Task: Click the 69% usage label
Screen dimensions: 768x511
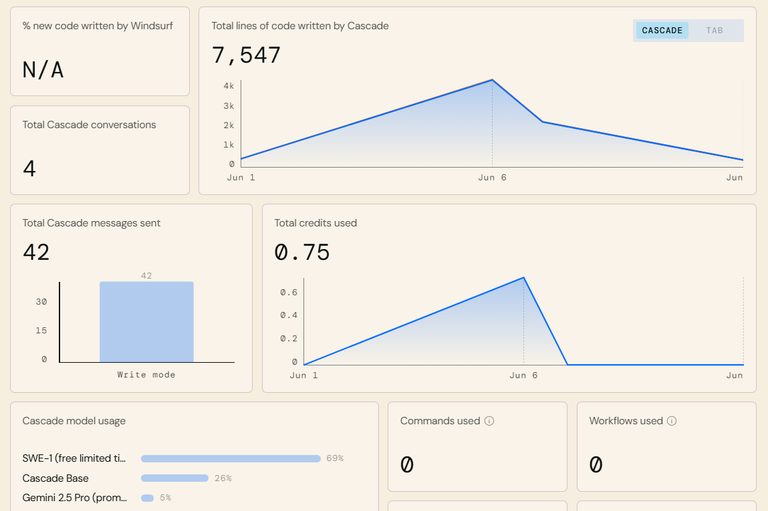Action: [x=335, y=459]
